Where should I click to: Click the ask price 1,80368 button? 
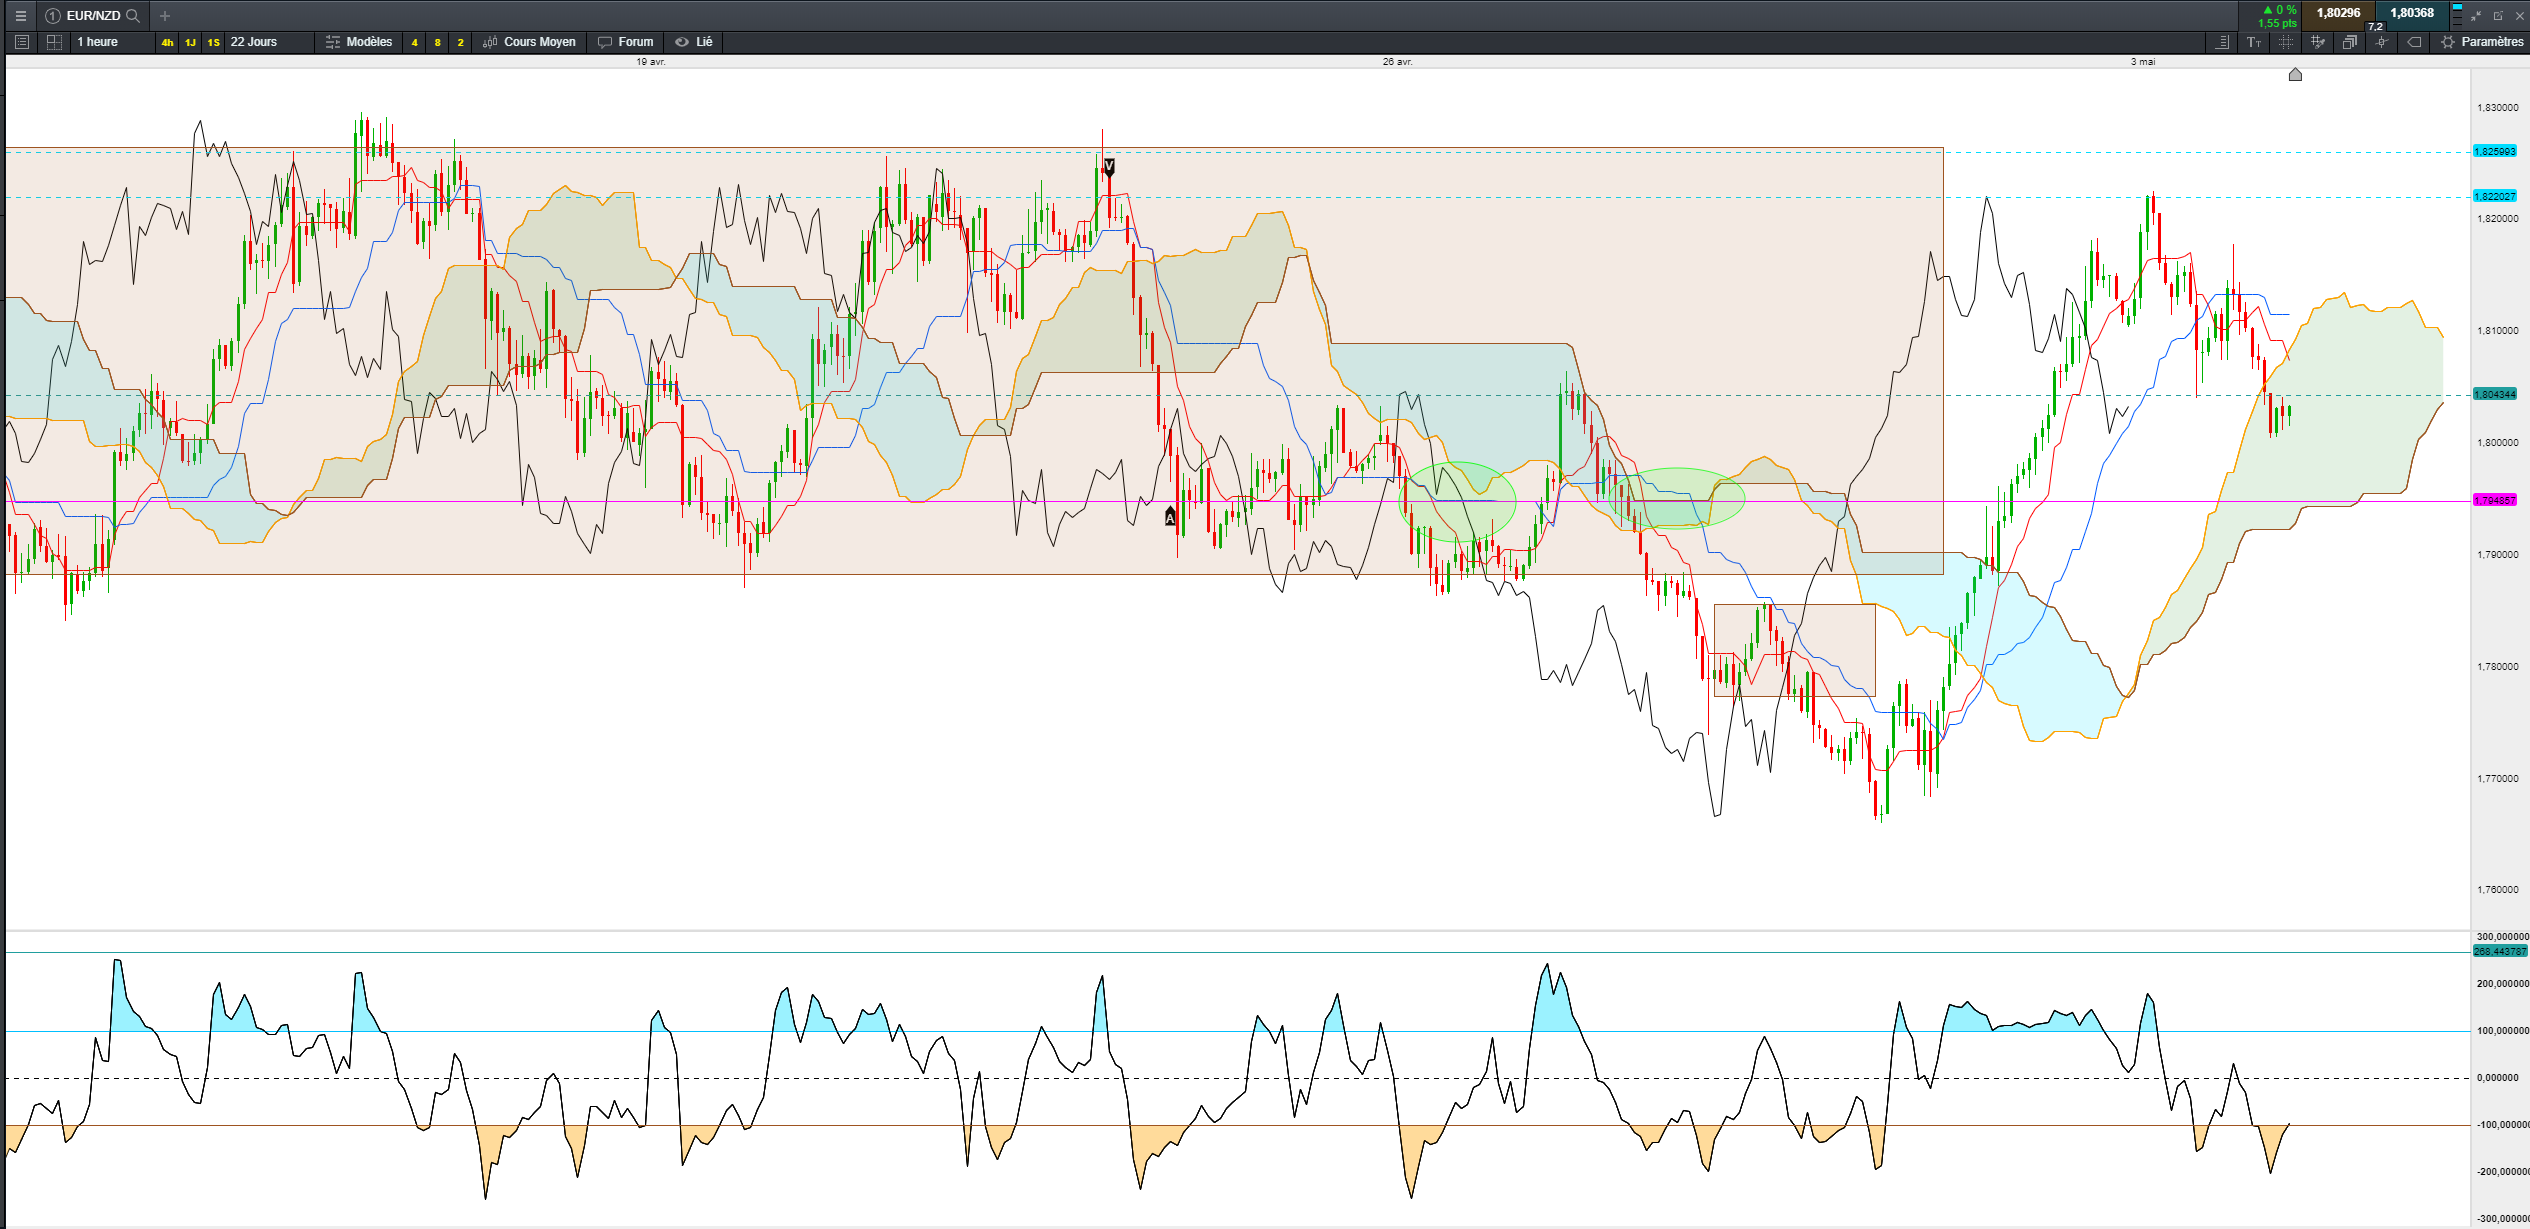[2412, 14]
